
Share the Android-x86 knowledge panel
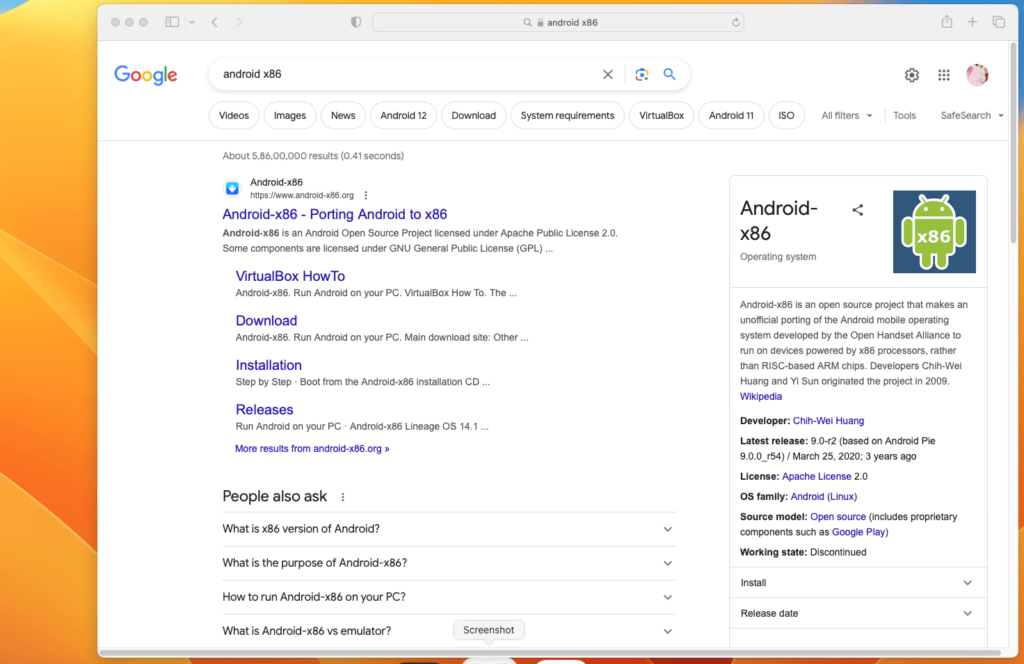[x=858, y=208]
